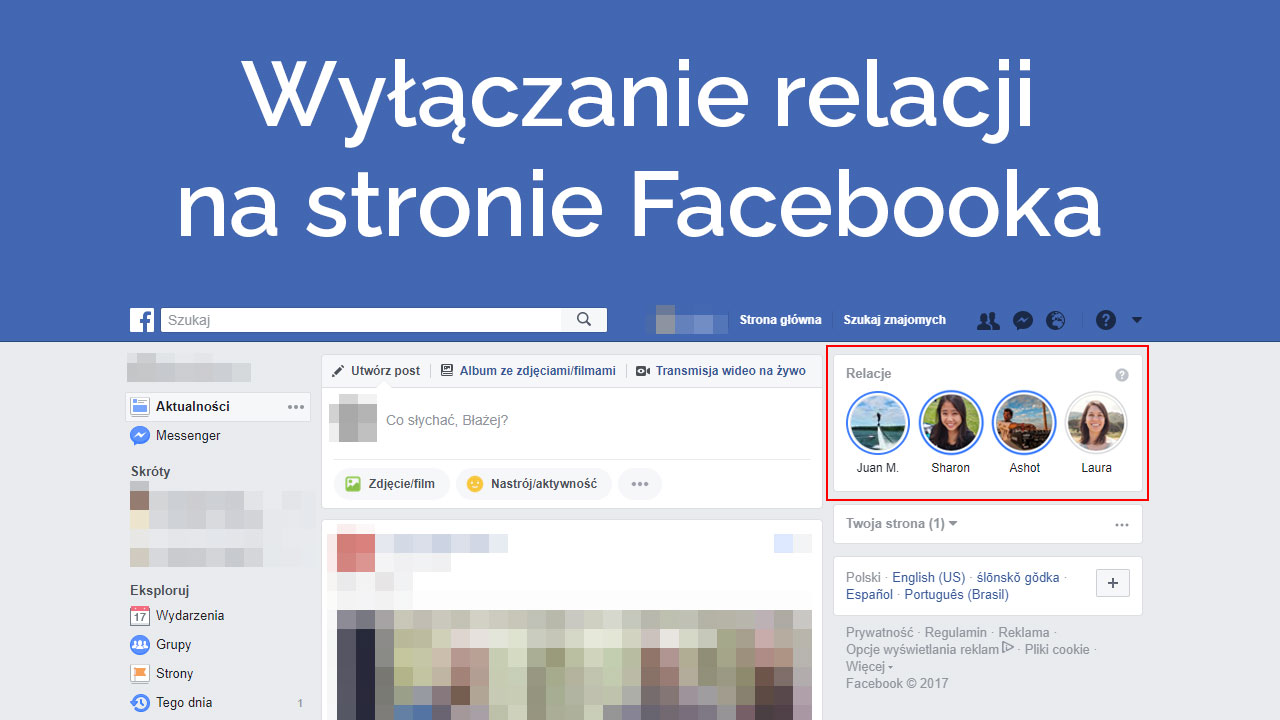Go to Strona główna
Image resolution: width=1280 pixels, height=720 pixels.
tap(780, 320)
